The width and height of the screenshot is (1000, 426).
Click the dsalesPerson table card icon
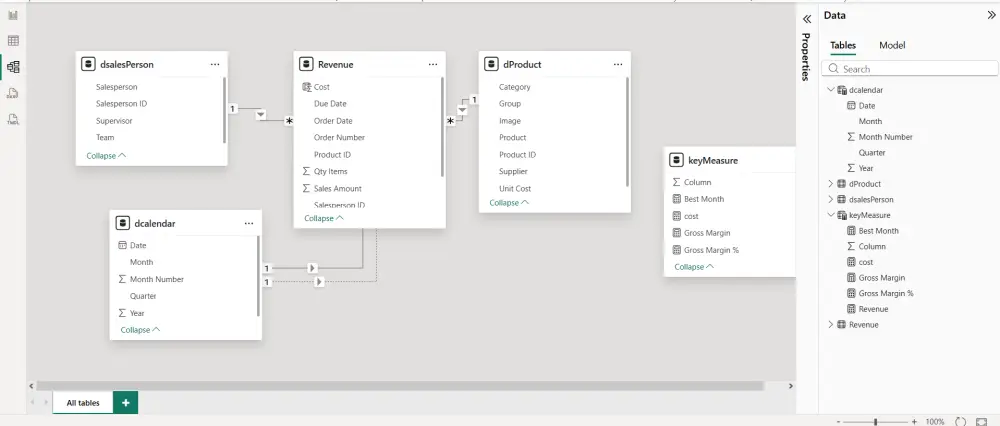[x=88, y=64]
